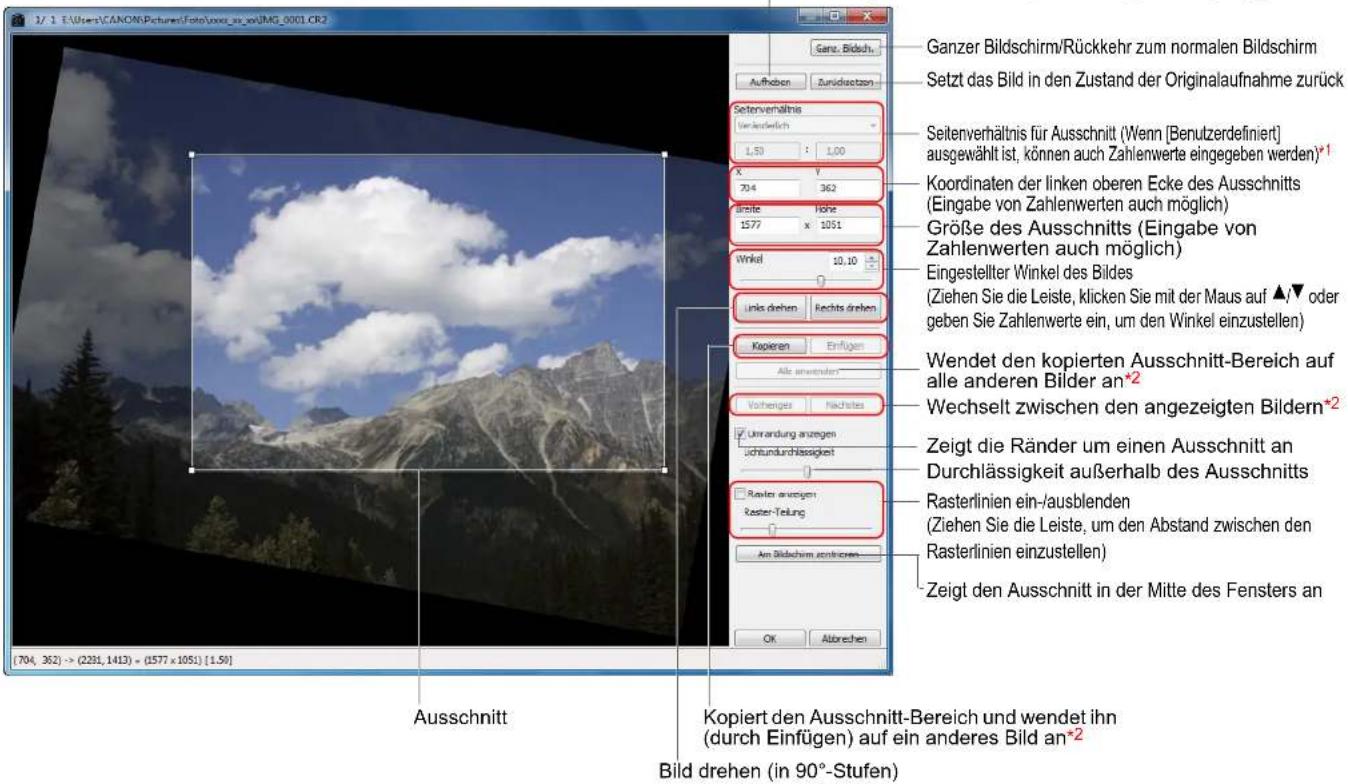Click the bottom-right crop frame handle
This screenshot has width=1348, height=784.
tap(665, 469)
